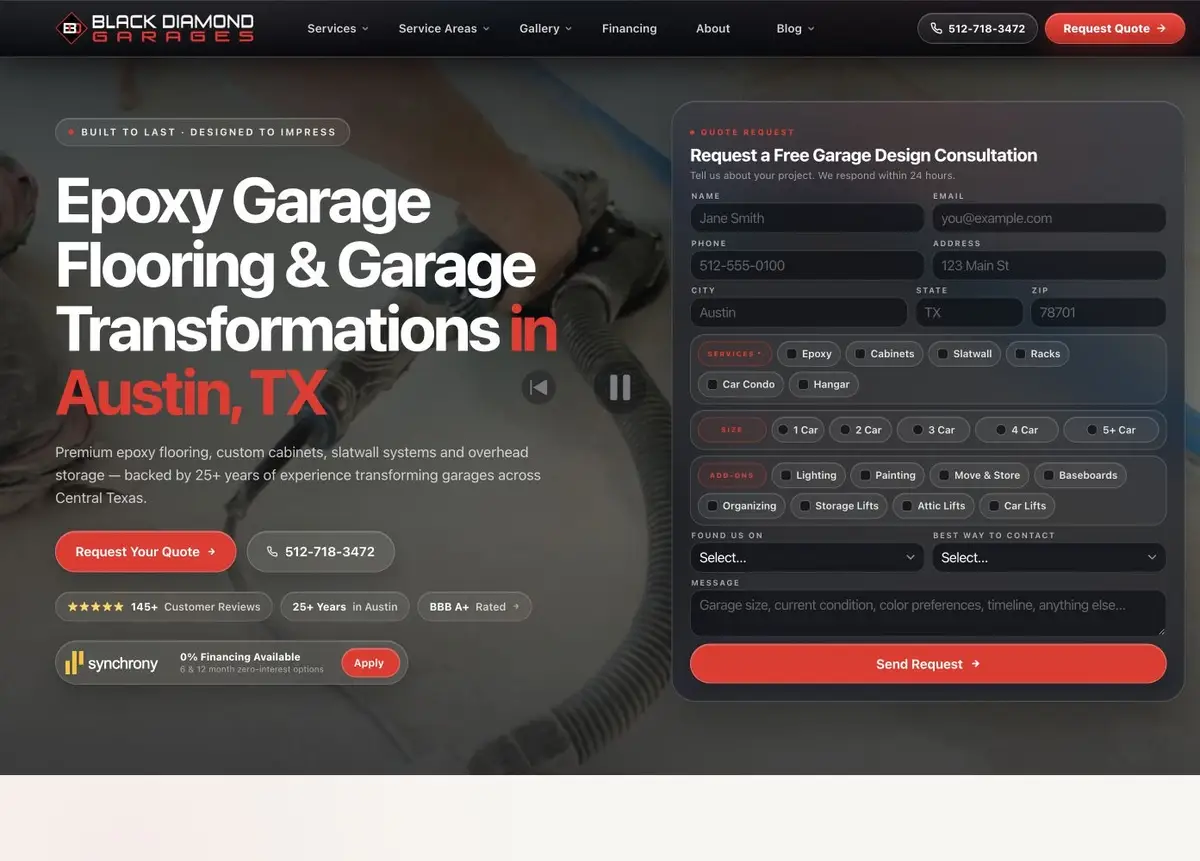Expand the Service Areas menu
1200x861 pixels.
[444, 28]
